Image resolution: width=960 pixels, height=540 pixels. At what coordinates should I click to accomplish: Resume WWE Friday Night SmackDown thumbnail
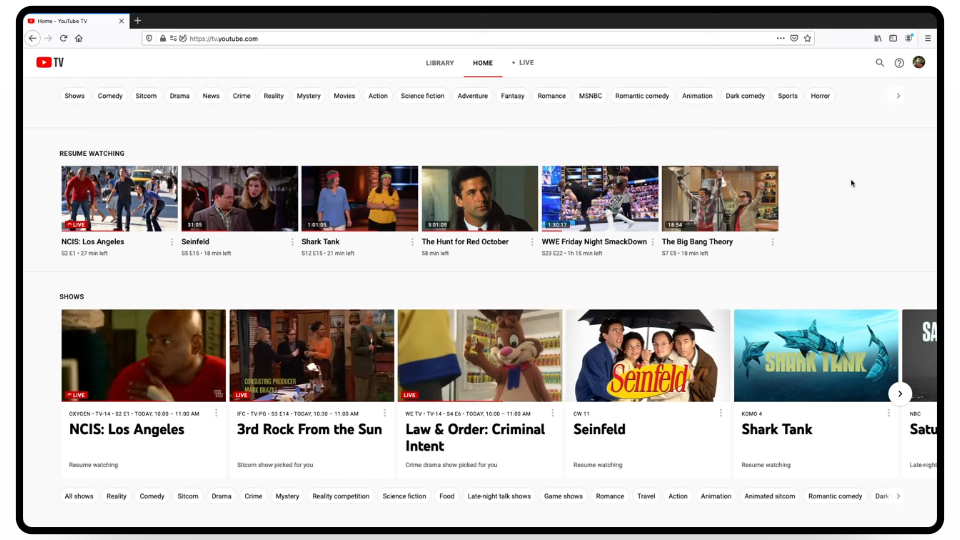pos(600,198)
